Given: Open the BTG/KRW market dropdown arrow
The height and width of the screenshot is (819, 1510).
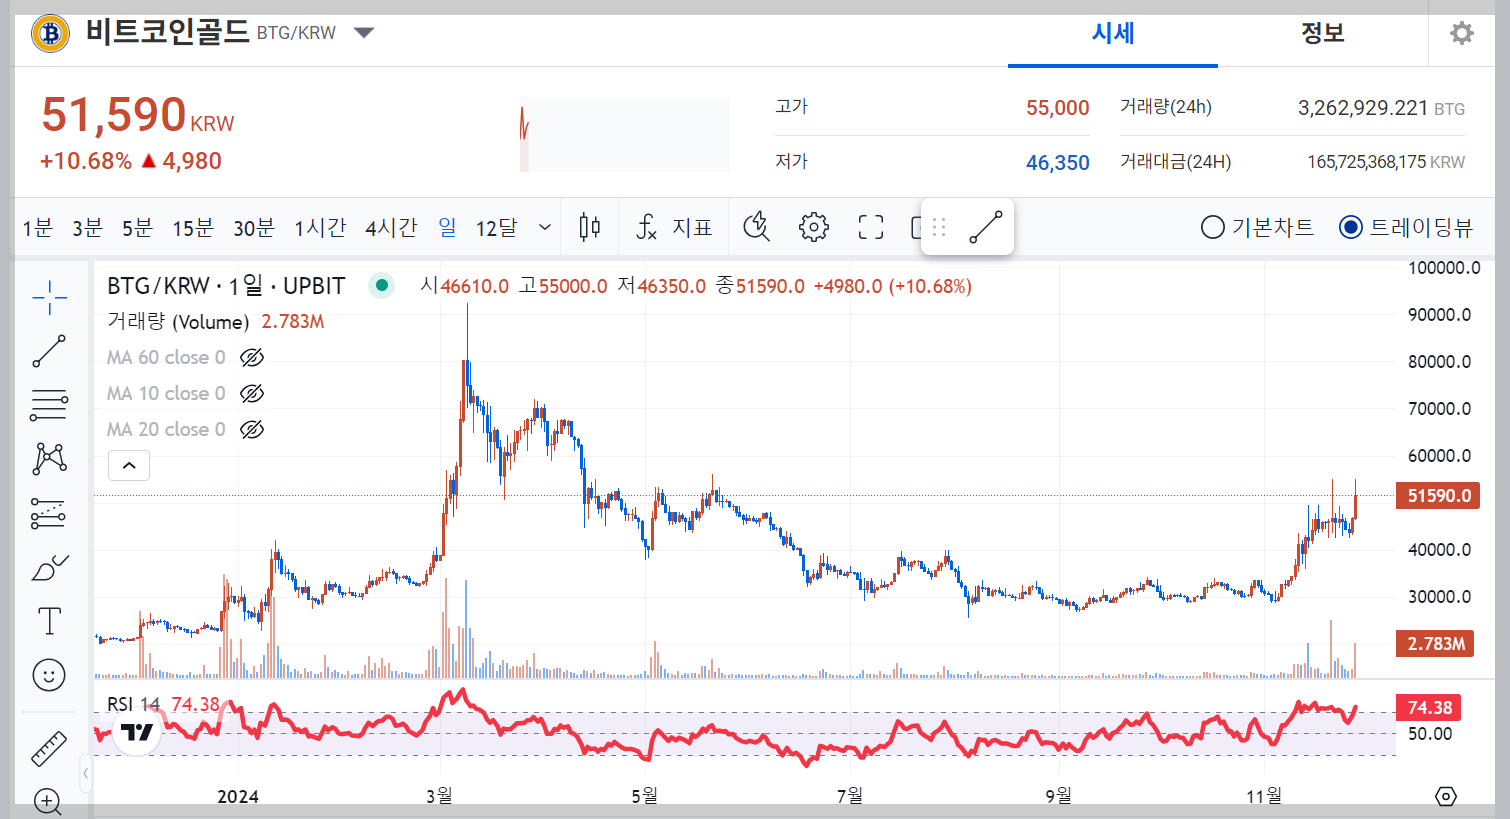Looking at the screenshot, I should (364, 33).
